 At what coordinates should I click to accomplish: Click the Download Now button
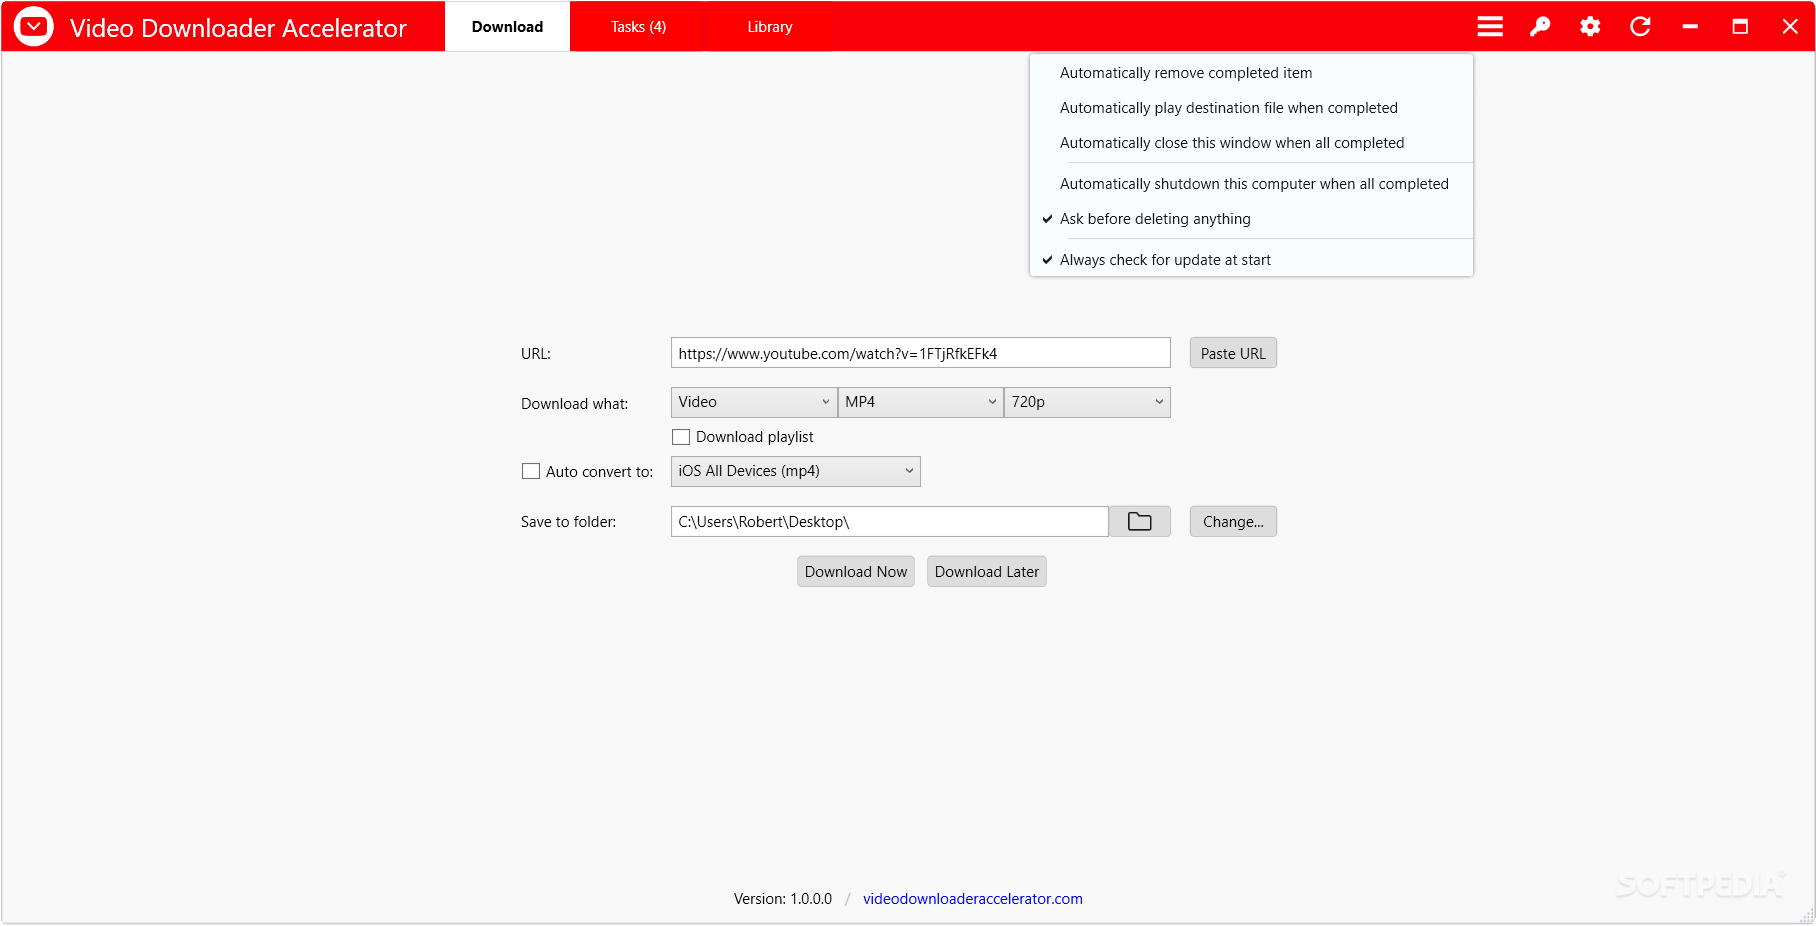point(856,572)
